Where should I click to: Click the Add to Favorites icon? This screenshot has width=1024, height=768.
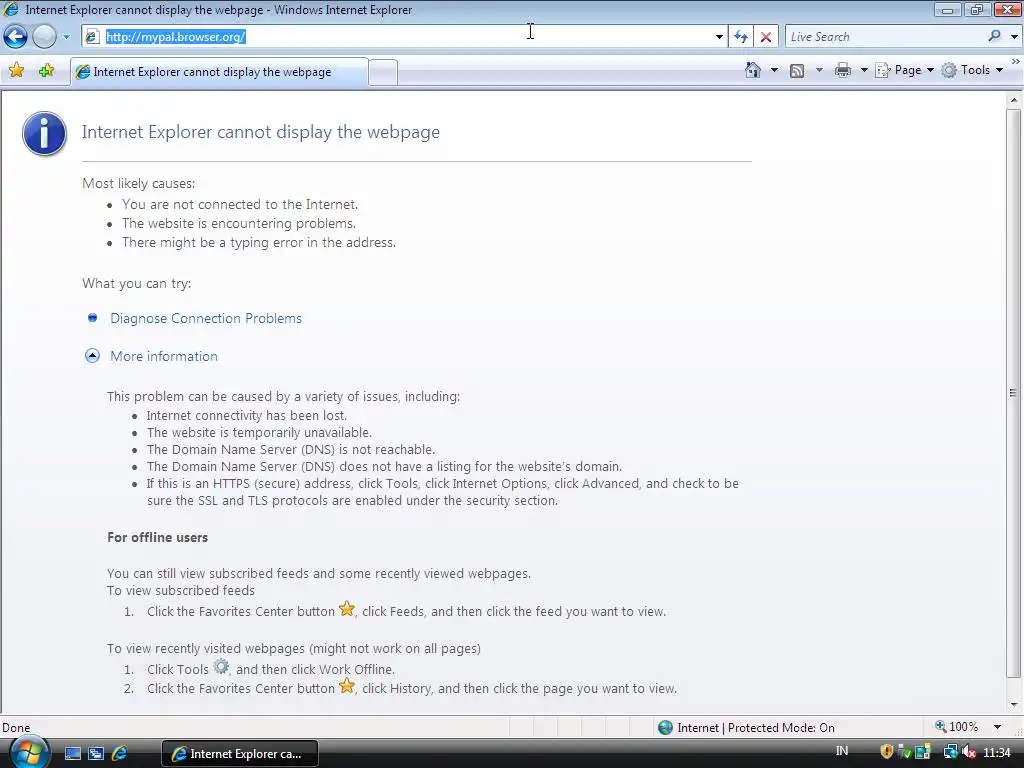point(46,71)
